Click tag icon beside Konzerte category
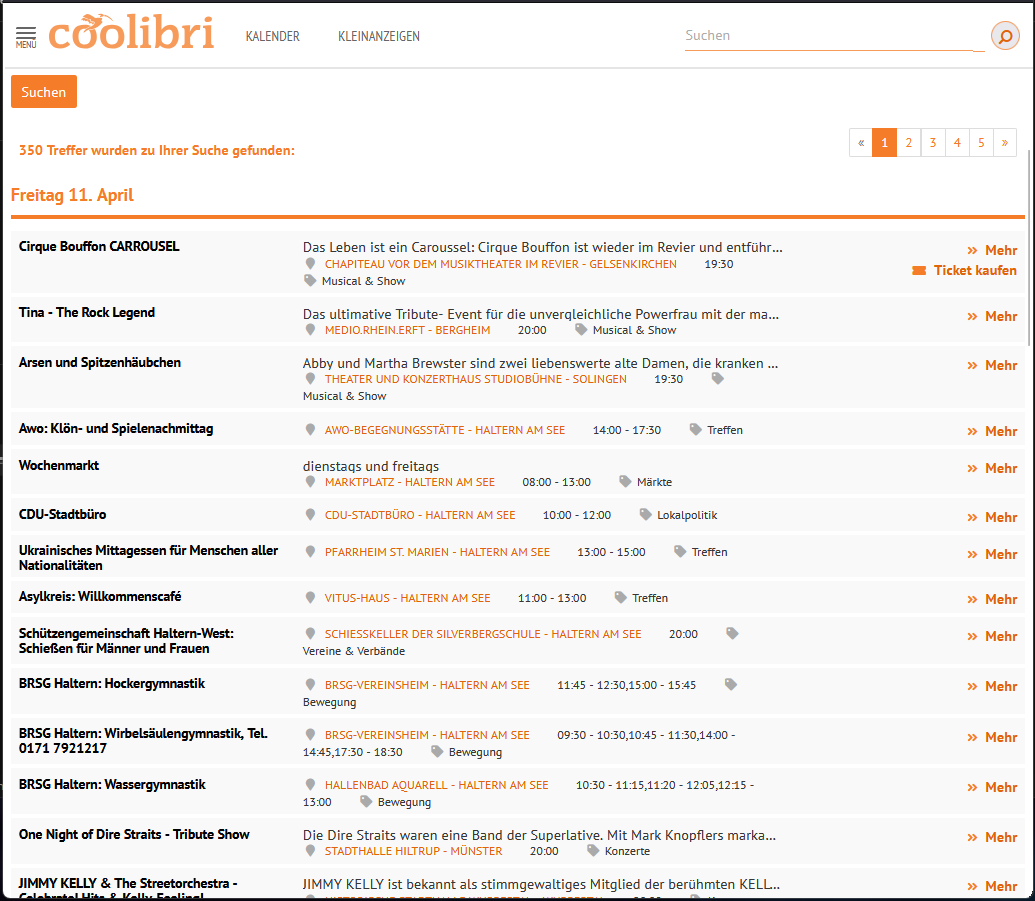The height and width of the screenshot is (901, 1035). pos(593,851)
